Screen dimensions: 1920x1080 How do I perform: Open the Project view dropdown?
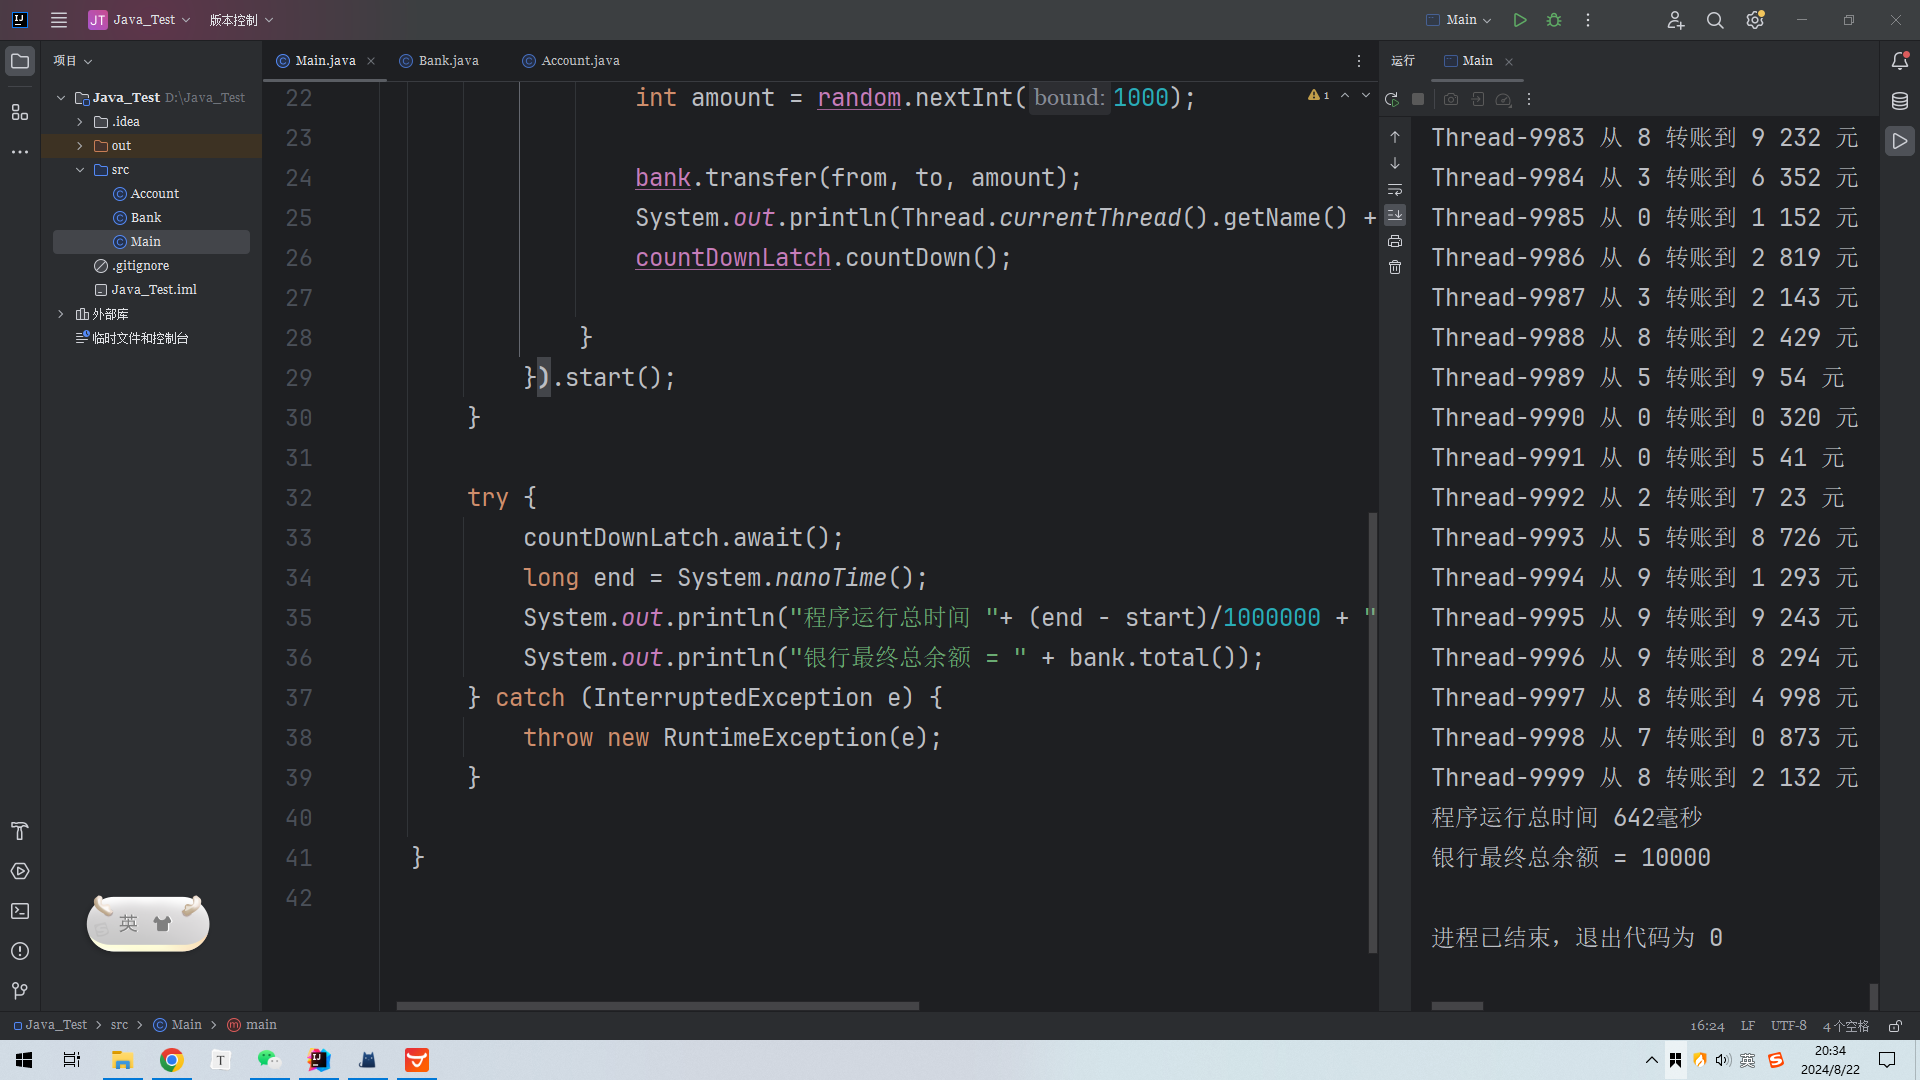click(73, 61)
